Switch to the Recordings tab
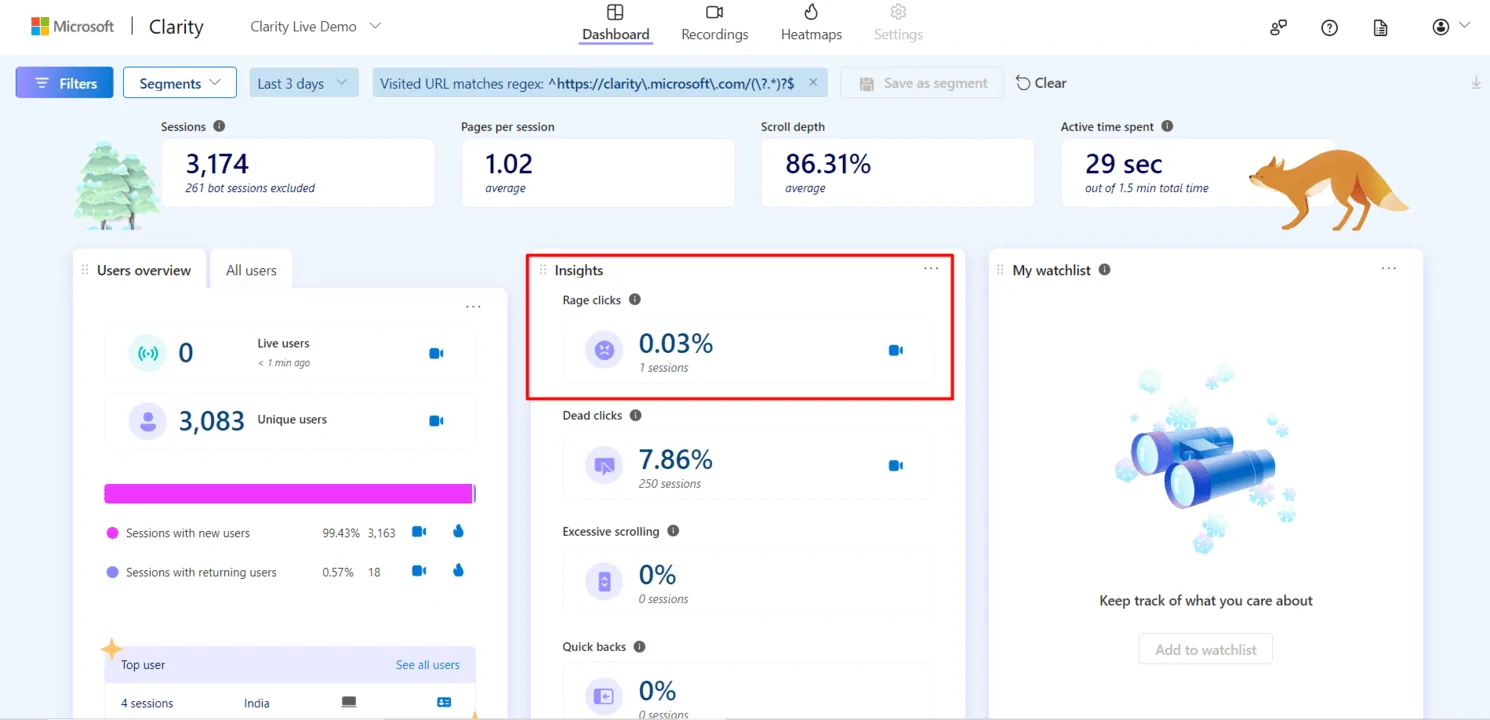 pos(714,24)
